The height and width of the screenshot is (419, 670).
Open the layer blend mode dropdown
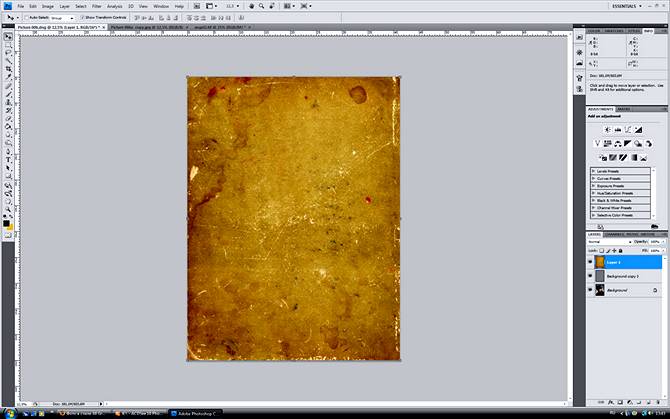pos(610,242)
